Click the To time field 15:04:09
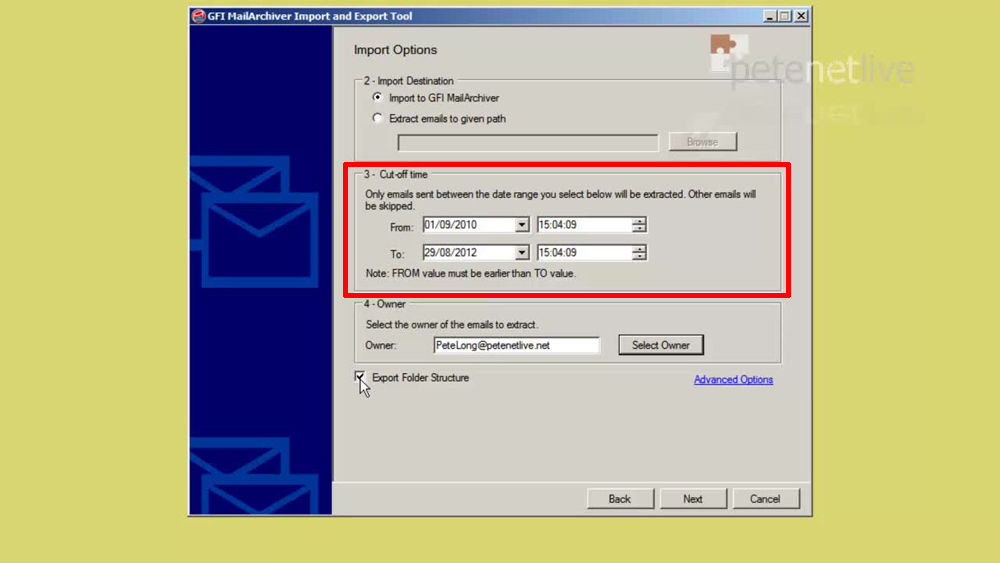 [584, 253]
